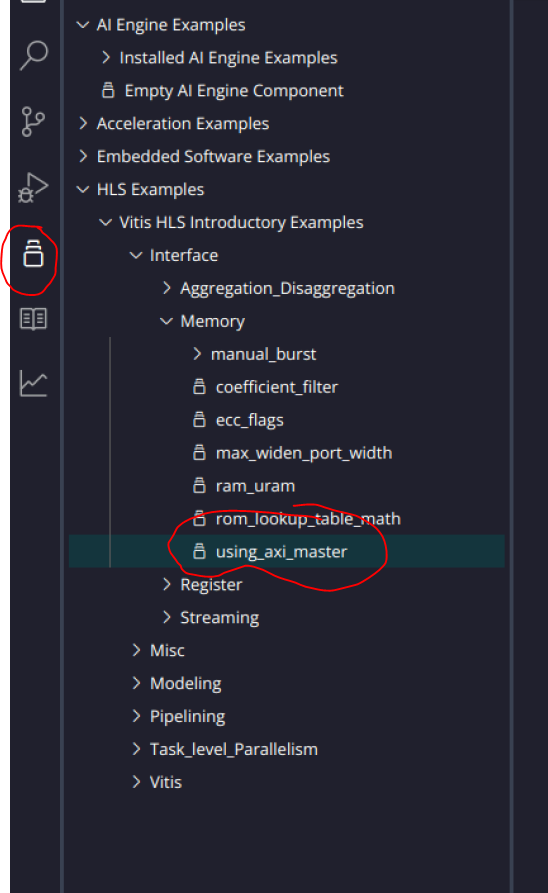548x893 pixels.
Task: Click the 'Memory' label text
Action: click(x=212, y=321)
